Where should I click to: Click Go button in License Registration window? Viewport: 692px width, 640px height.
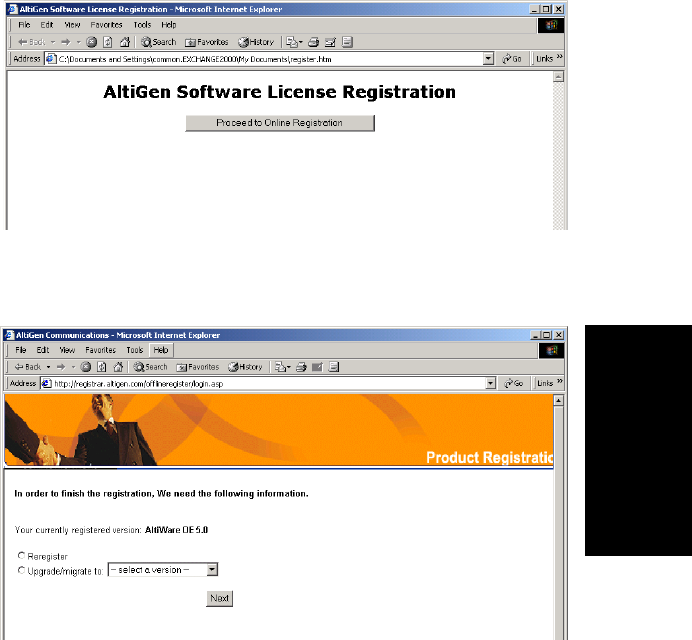[512, 59]
